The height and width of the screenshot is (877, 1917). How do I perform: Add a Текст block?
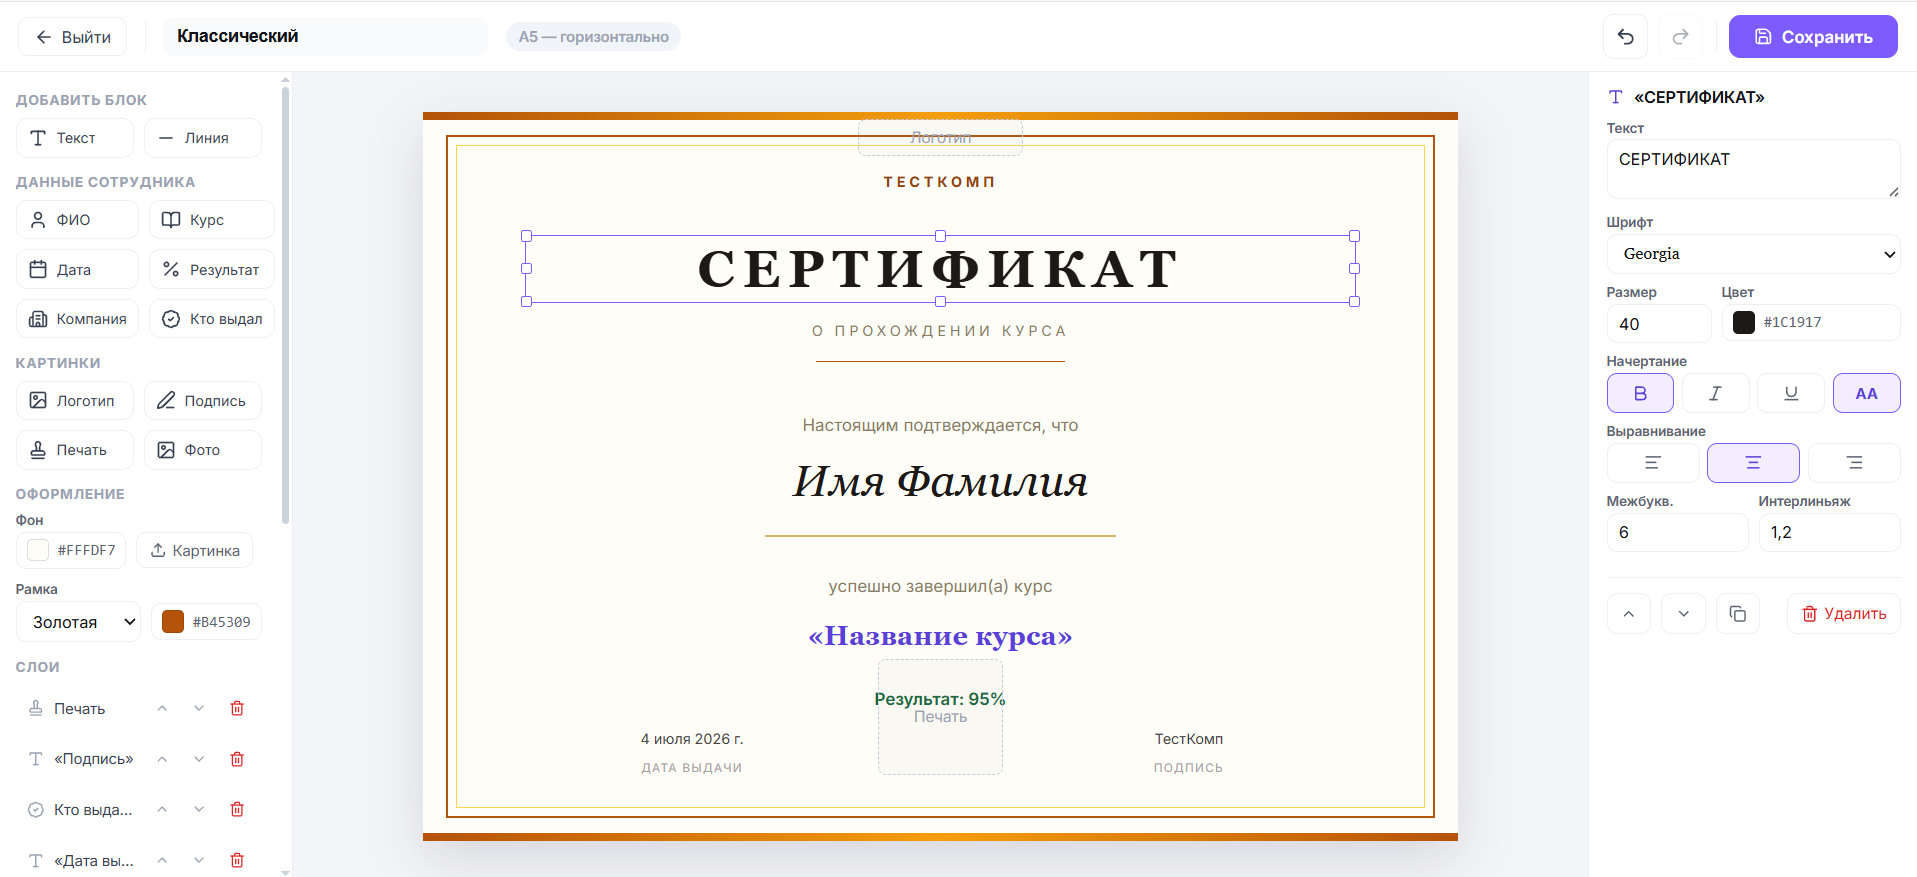click(x=75, y=138)
